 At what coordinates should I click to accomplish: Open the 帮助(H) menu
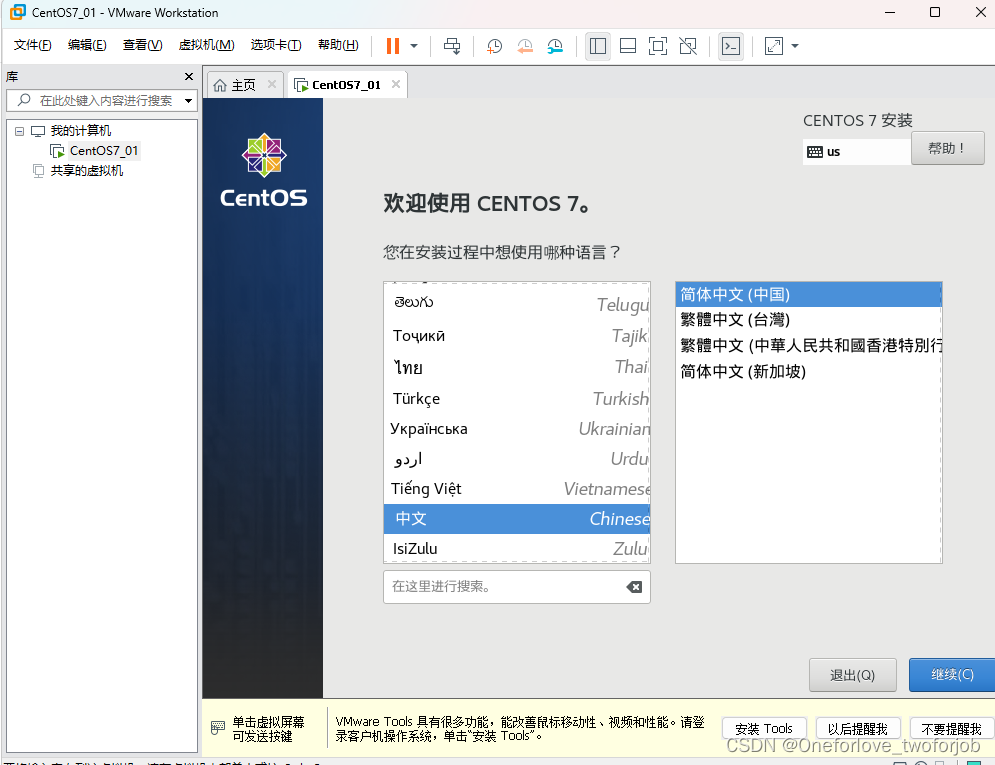(338, 45)
